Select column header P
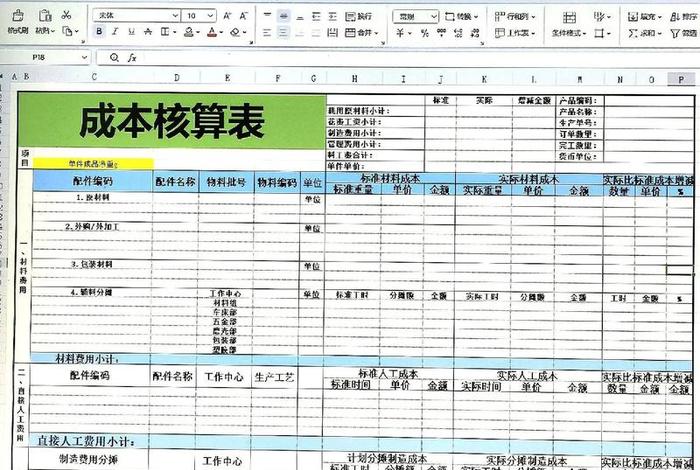Image resolution: width=700 pixels, height=470 pixels. (x=681, y=79)
